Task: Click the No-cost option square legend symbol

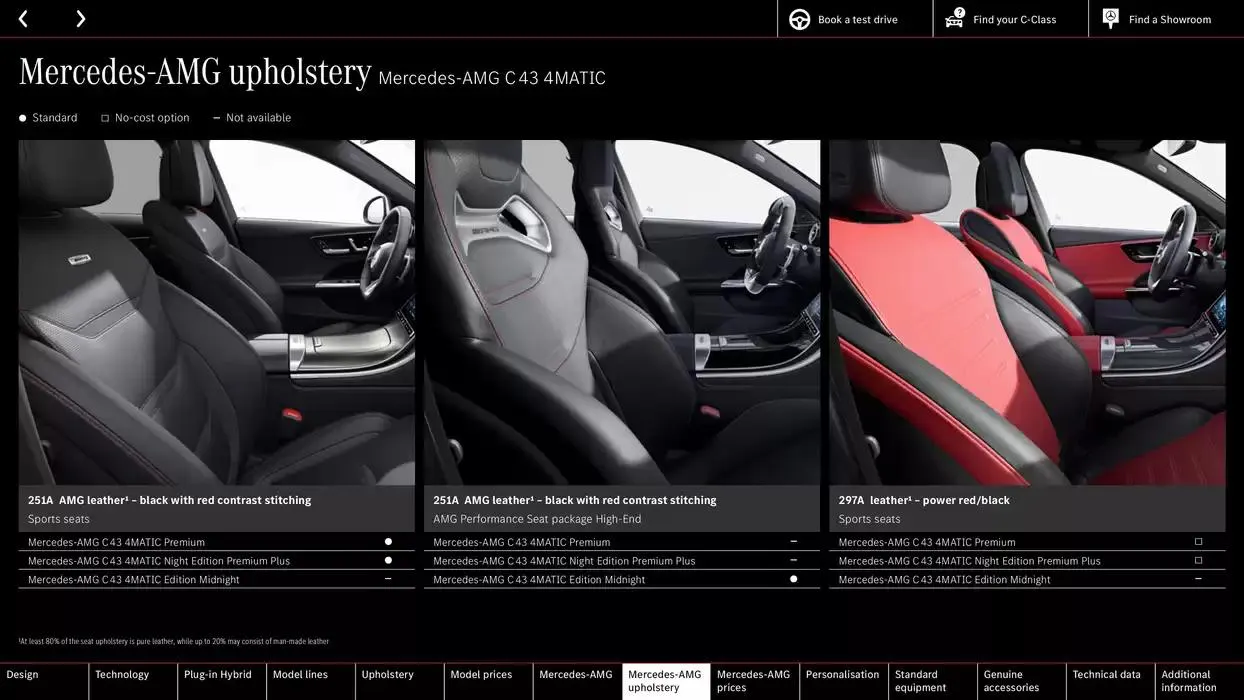Action: pos(104,117)
